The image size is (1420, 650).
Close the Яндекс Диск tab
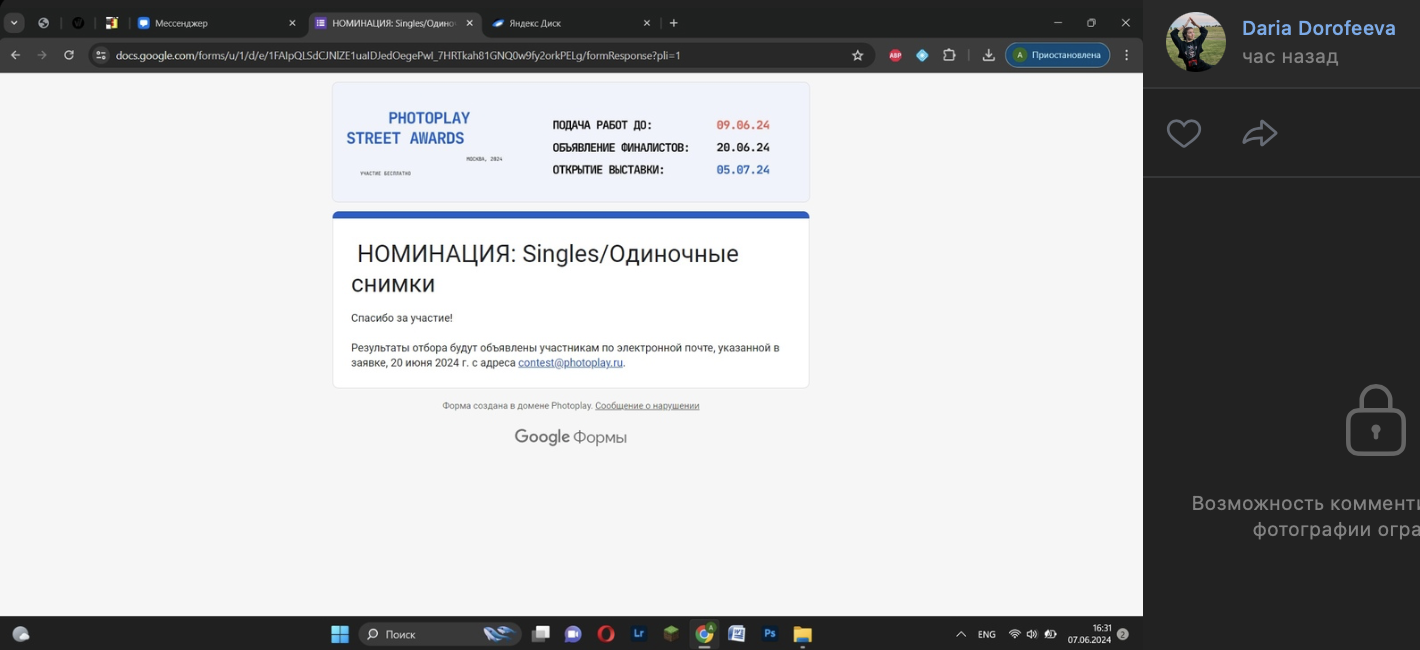pos(646,23)
